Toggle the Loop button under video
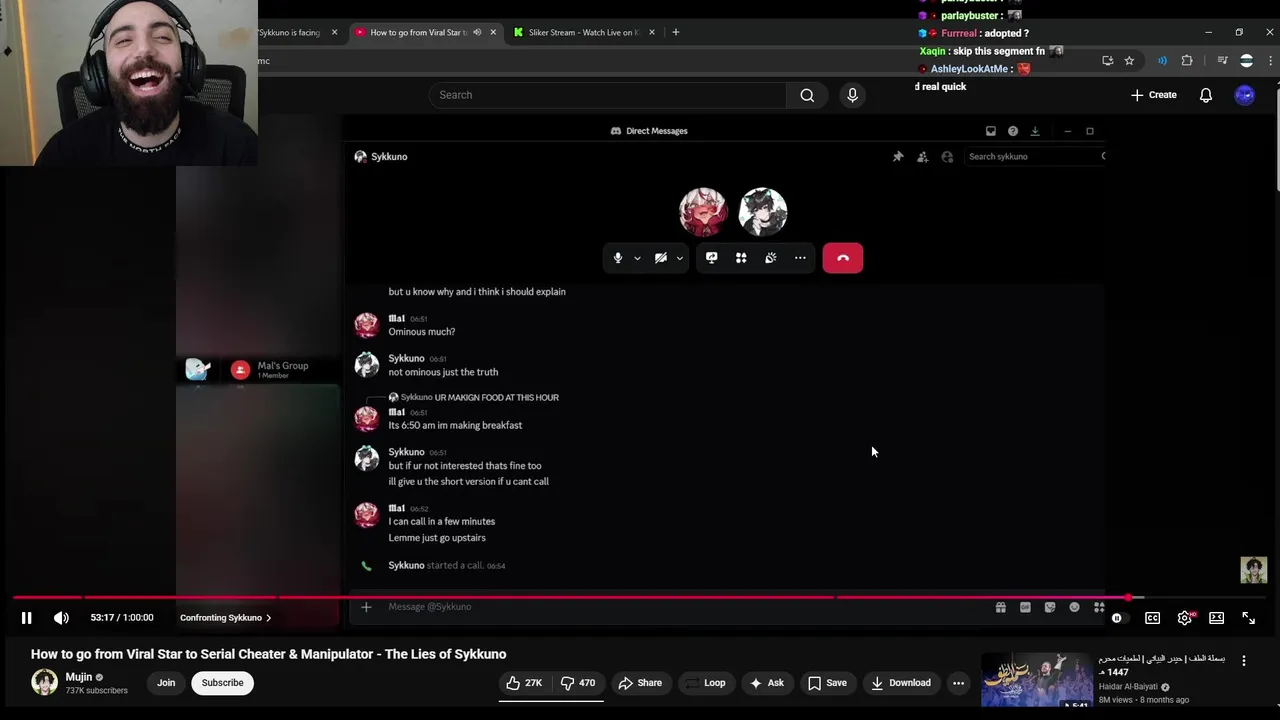1280x720 pixels. pyautogui.click(x=704, y=683)
